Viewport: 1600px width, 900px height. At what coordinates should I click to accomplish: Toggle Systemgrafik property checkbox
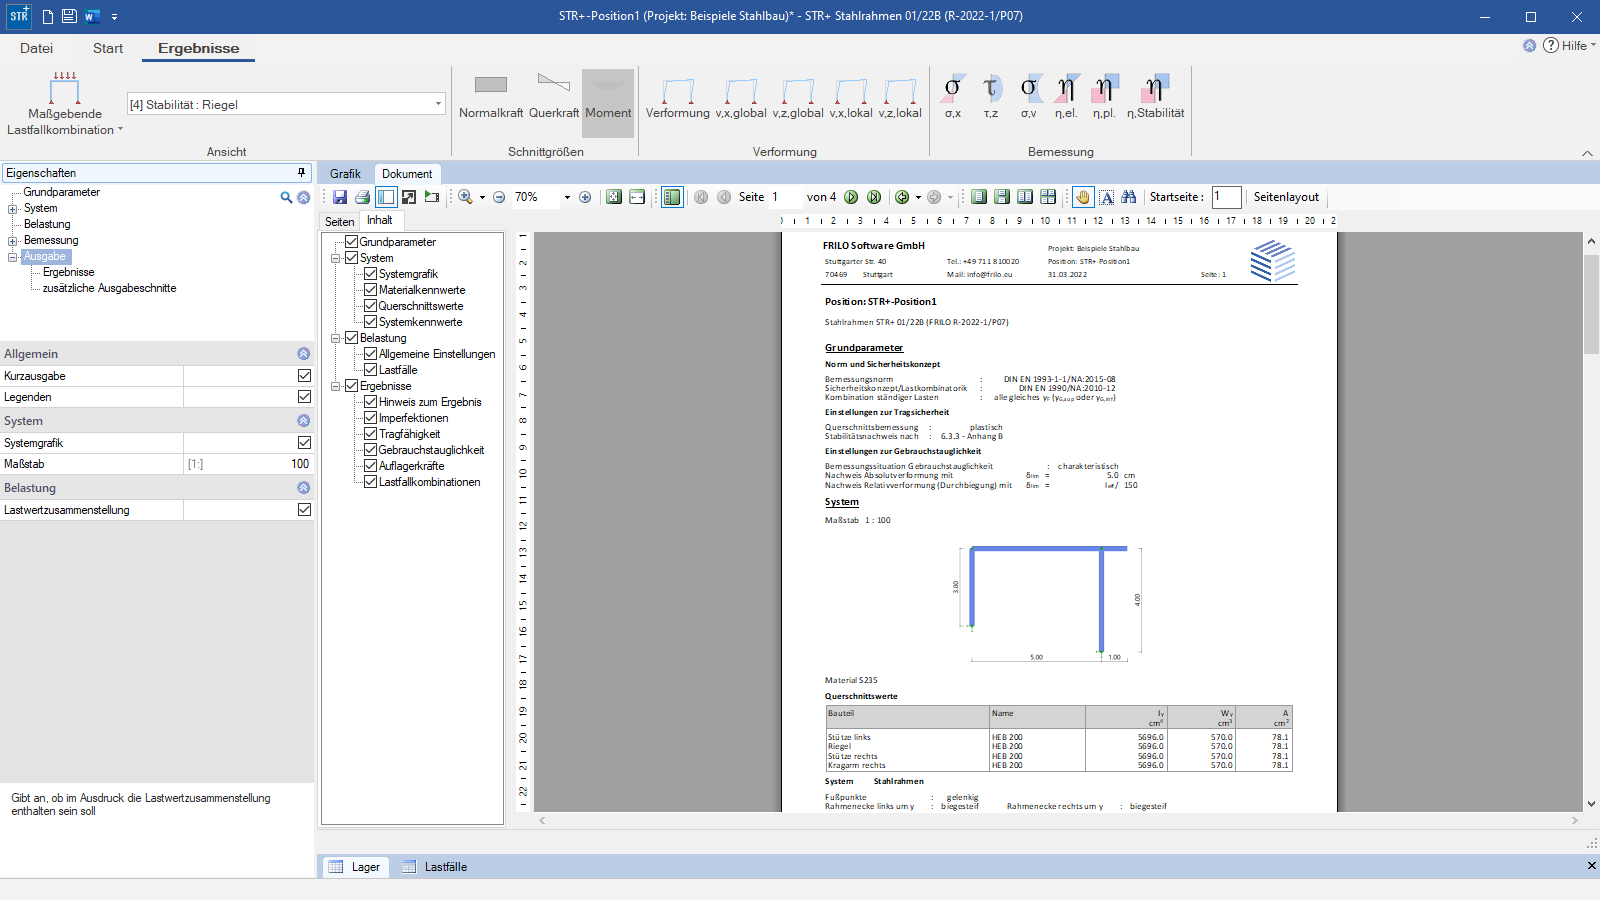pyautogui.click(x=304, y=443)
